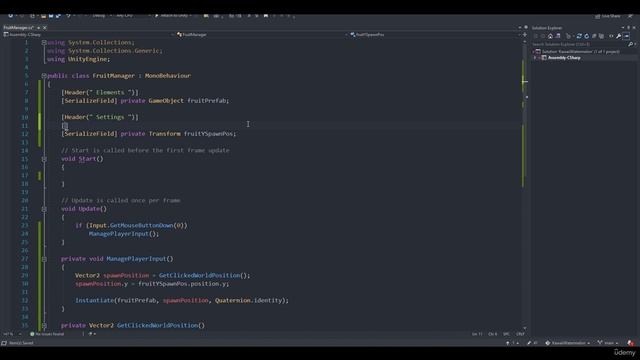The image size is (640, 360).
Task: Click the editor scroll down arrow
Action: 525,328
